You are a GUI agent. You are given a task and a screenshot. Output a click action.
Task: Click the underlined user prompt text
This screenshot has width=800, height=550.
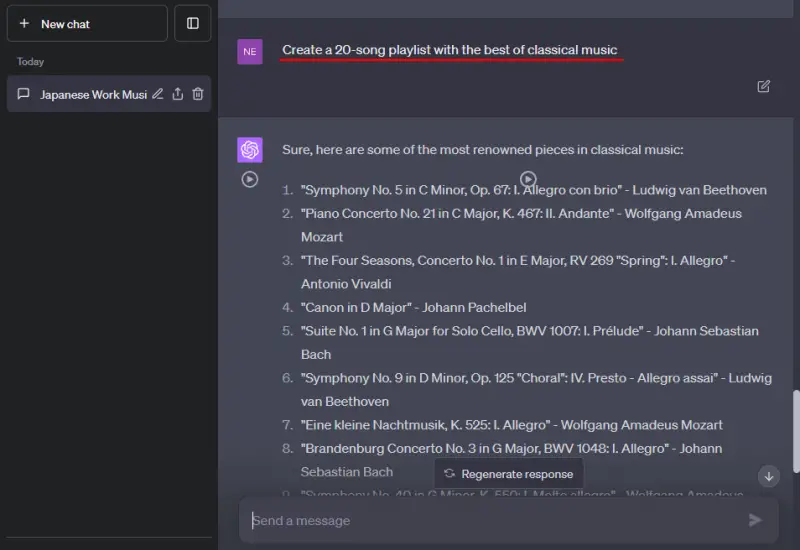tap(450, 50)
